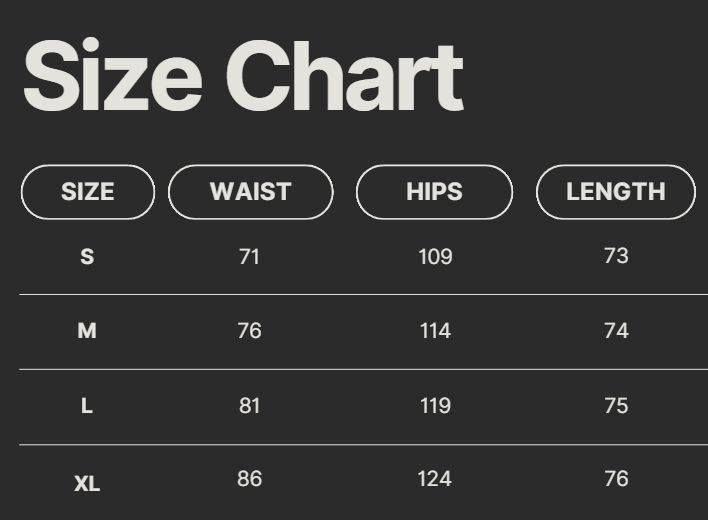This screenshot has height=520, width=708.
Task: Click the HIPS column header pill
Action: click(x=434, y=192)
